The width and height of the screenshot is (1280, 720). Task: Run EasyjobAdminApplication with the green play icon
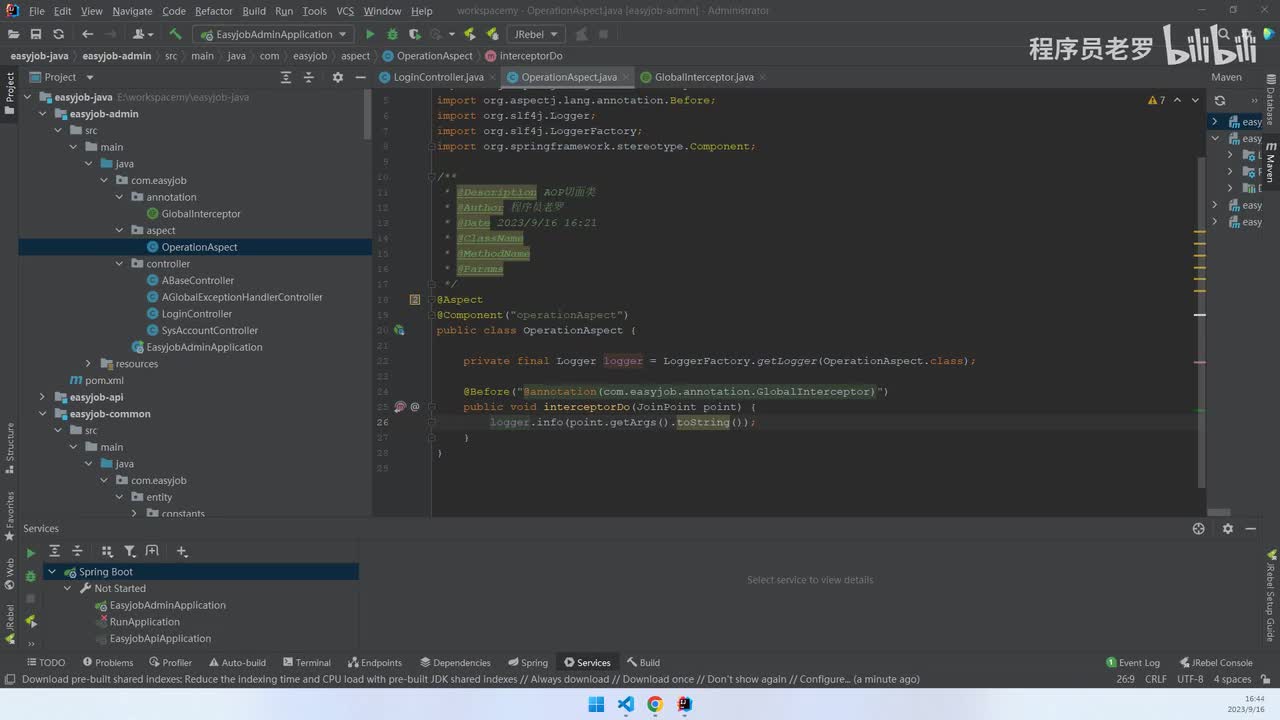coord(370,34)
